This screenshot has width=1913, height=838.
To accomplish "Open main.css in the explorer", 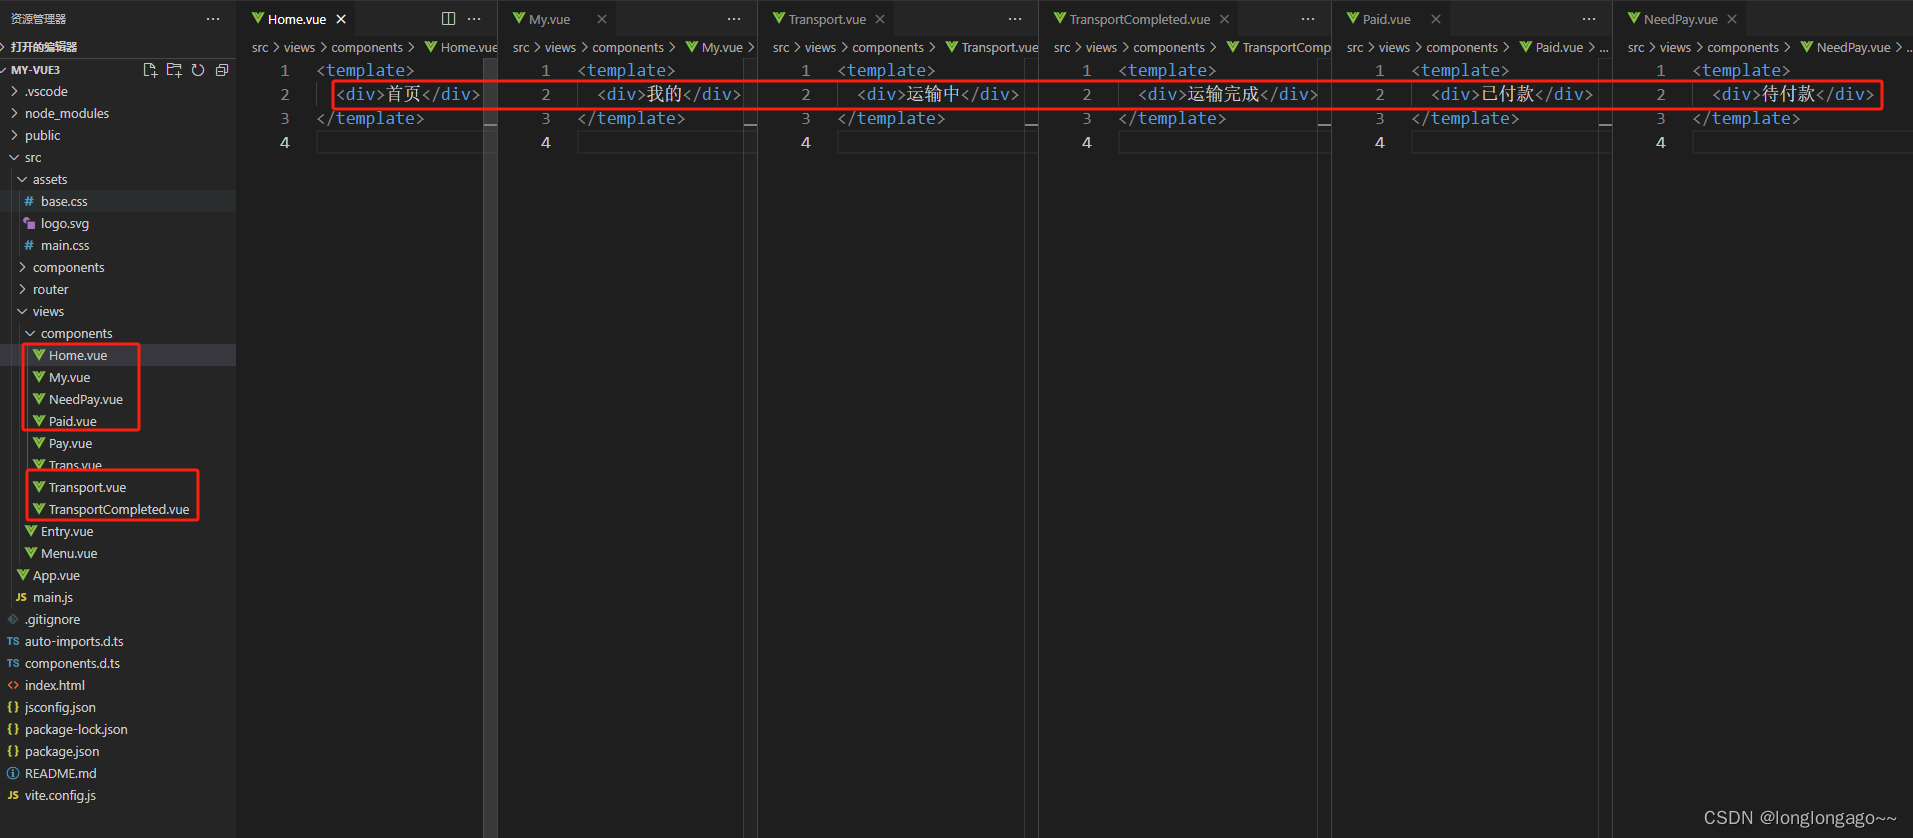I will point(118,245).
